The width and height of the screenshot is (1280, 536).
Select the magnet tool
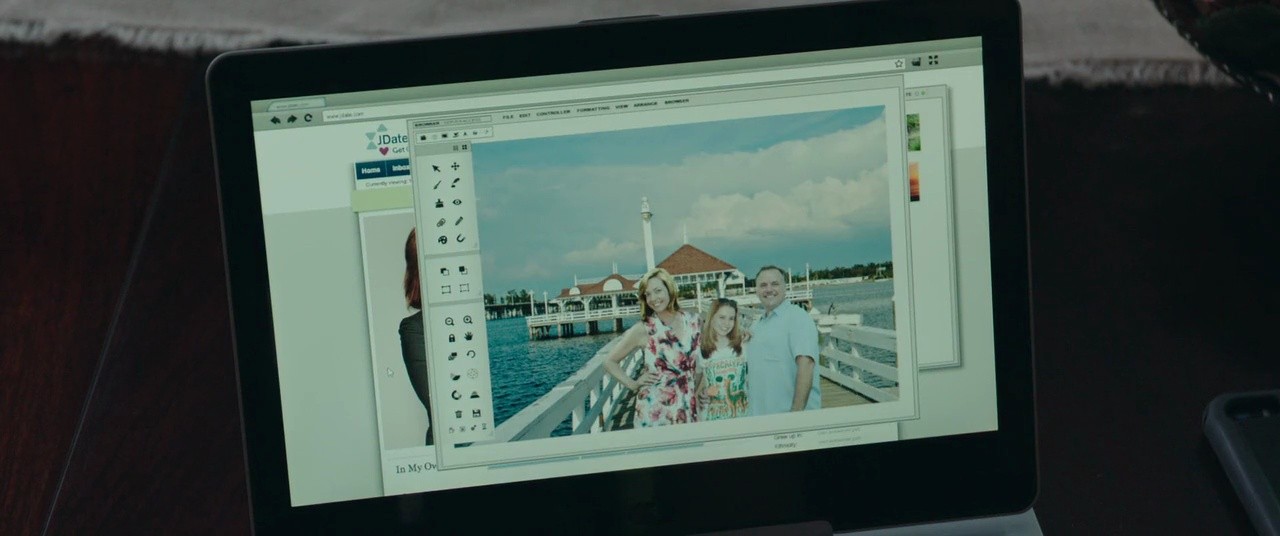[x=460, y=238]
